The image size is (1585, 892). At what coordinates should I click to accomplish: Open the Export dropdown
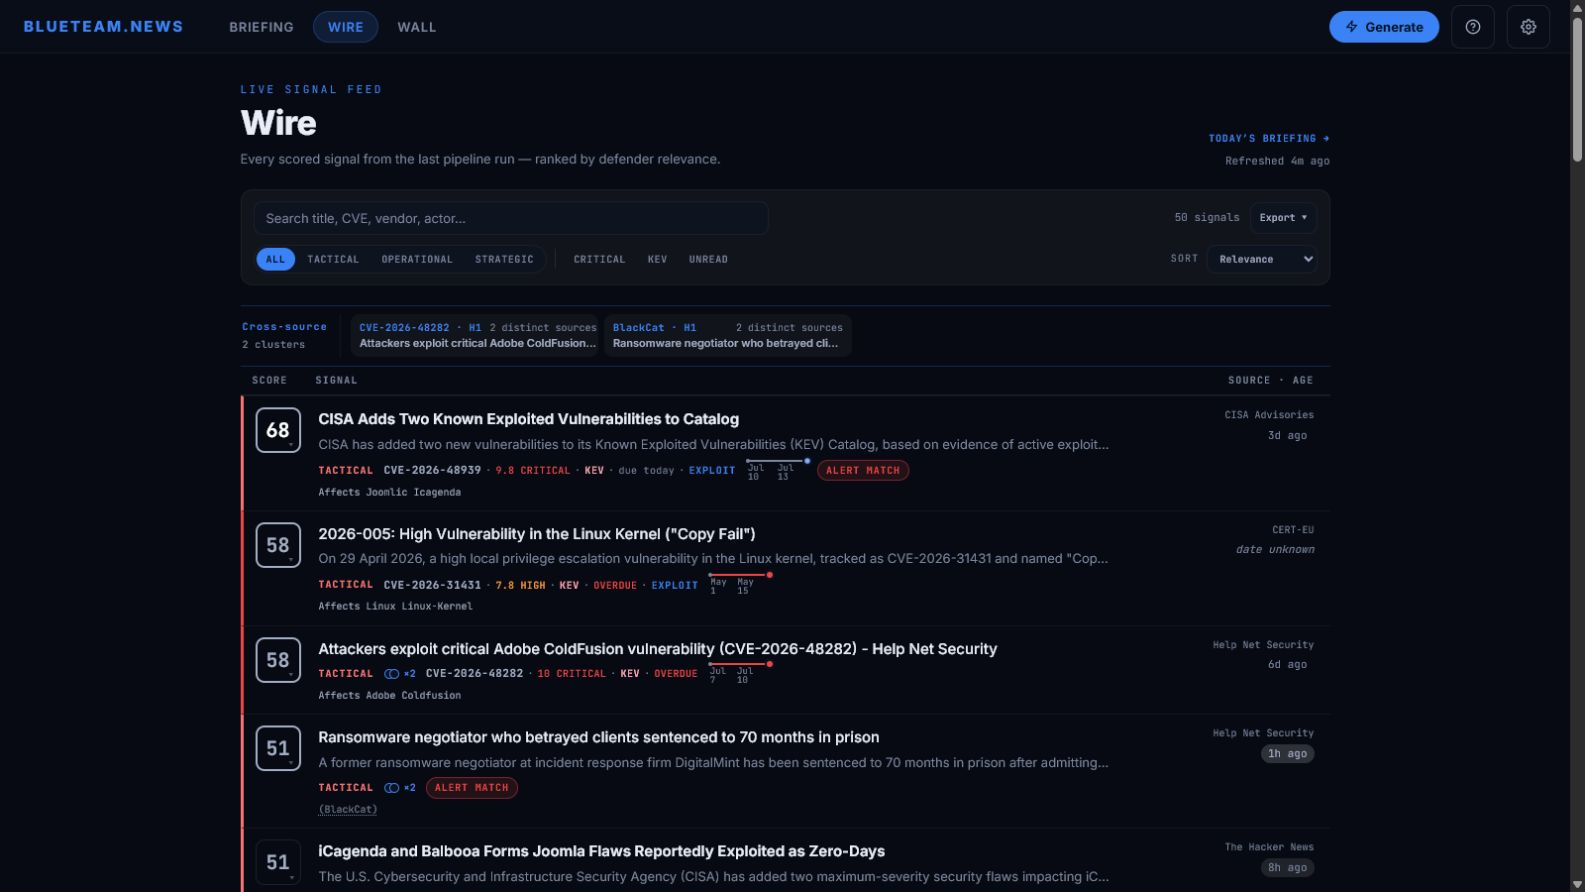[x=1283, y=218]
